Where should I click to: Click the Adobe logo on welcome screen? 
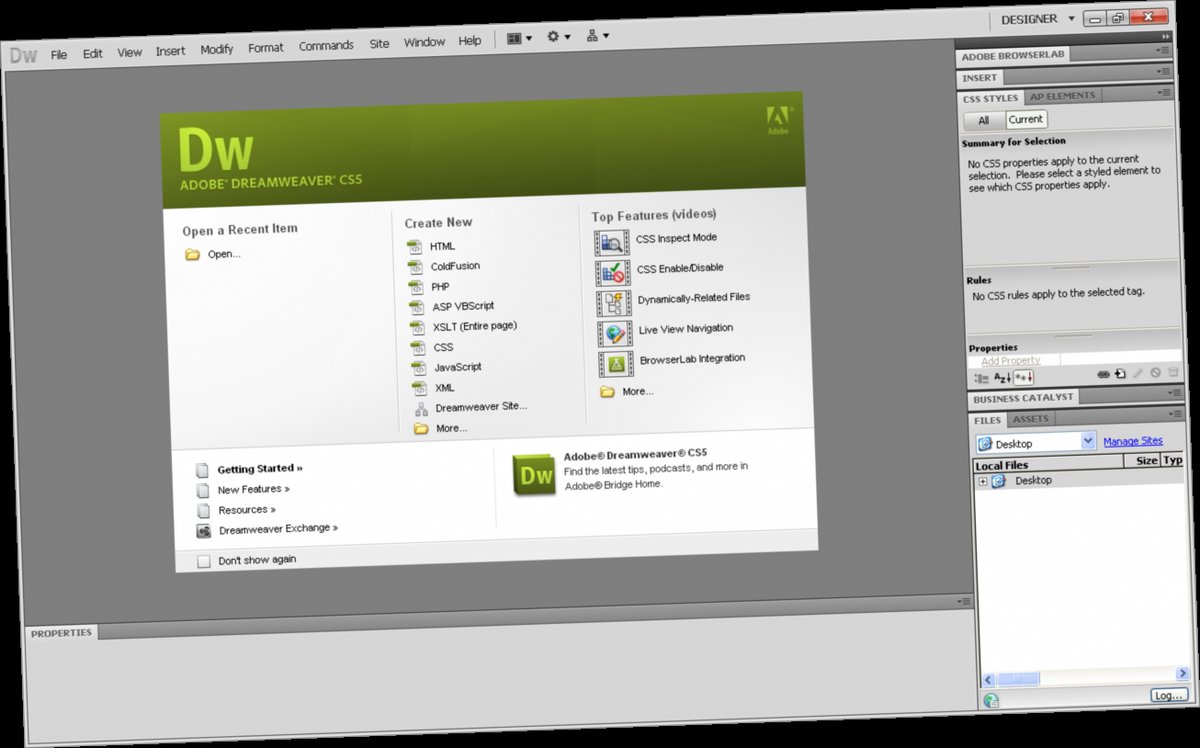778,119
